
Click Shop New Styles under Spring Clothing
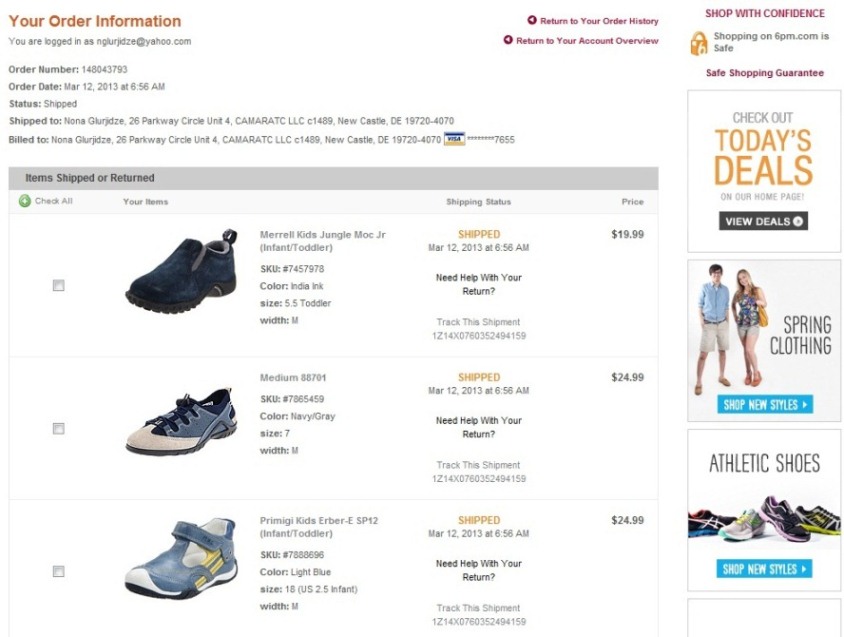764,405
